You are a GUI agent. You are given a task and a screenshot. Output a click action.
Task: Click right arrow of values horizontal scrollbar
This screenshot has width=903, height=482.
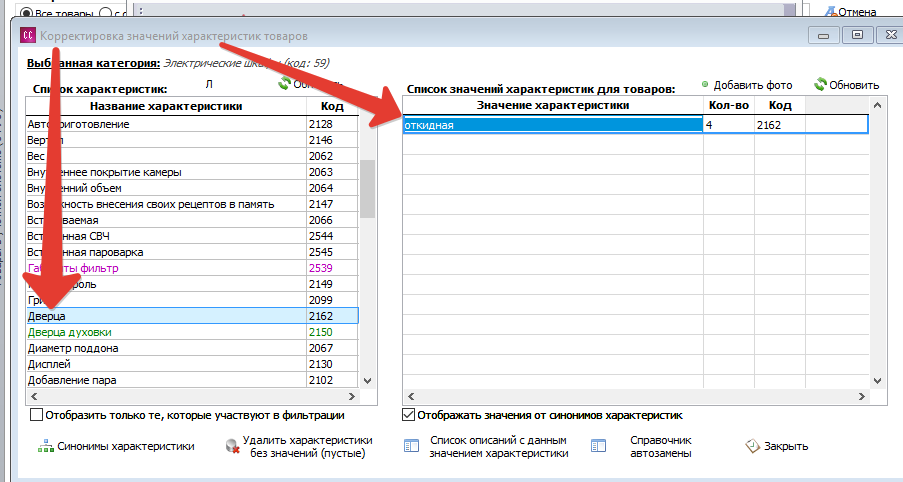pos(862,396)
